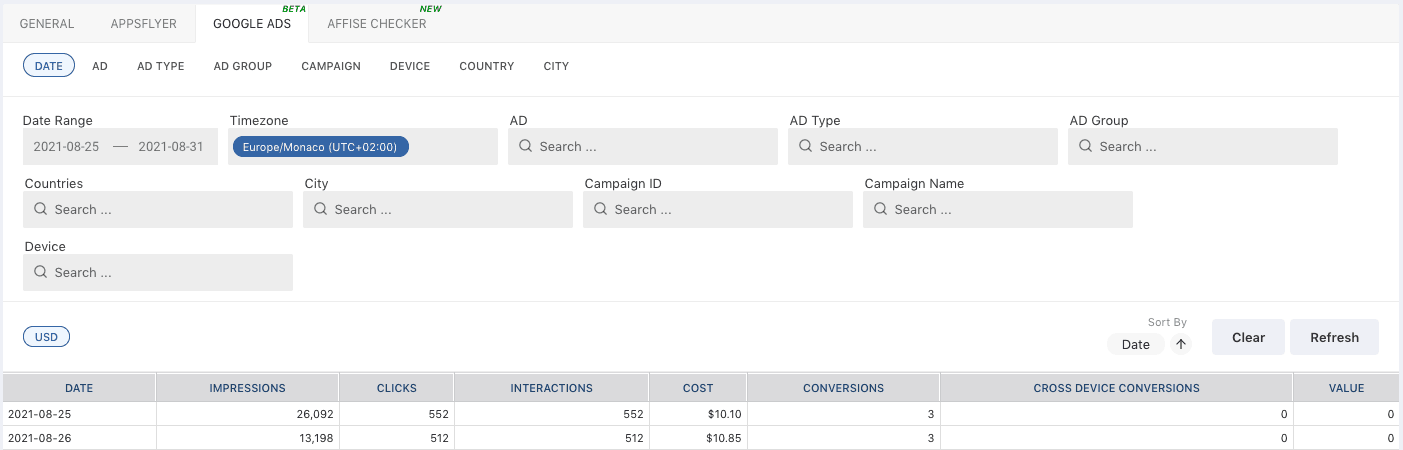Image resolution: width=1403 pixels, height=450 pixels.
Task: Group report by AD
Action: 100,66
